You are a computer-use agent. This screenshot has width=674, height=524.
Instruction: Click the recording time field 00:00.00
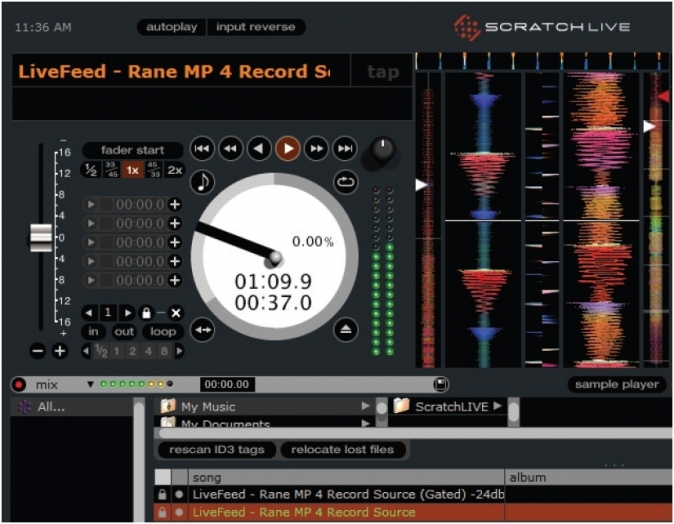pos(227,384)
